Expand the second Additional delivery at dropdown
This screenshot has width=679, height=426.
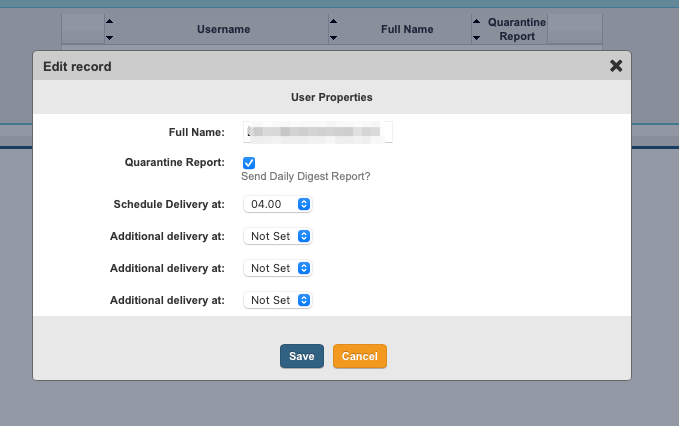pos(278,268)
